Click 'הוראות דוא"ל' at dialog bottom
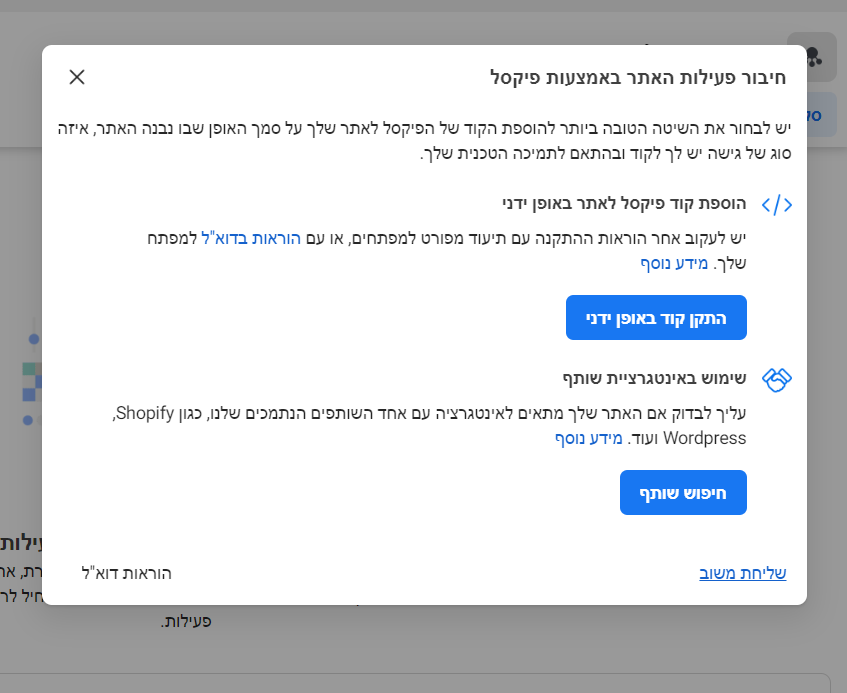 pyautogui.click(x=126, y=573)
